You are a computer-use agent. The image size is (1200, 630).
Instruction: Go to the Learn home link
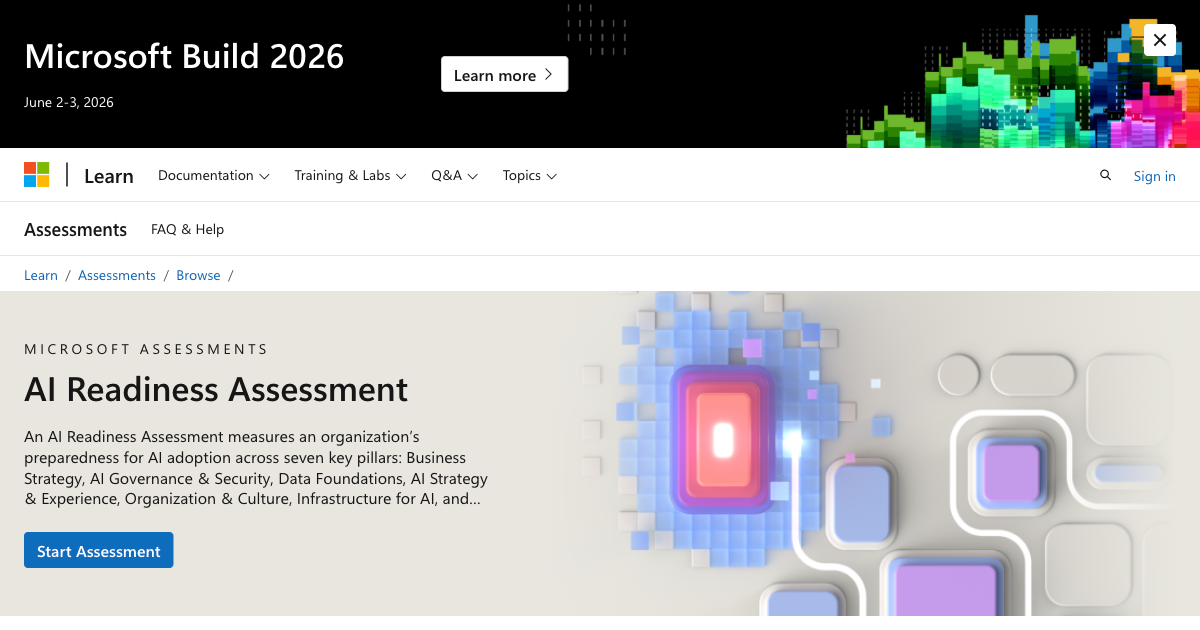point(109,176)
